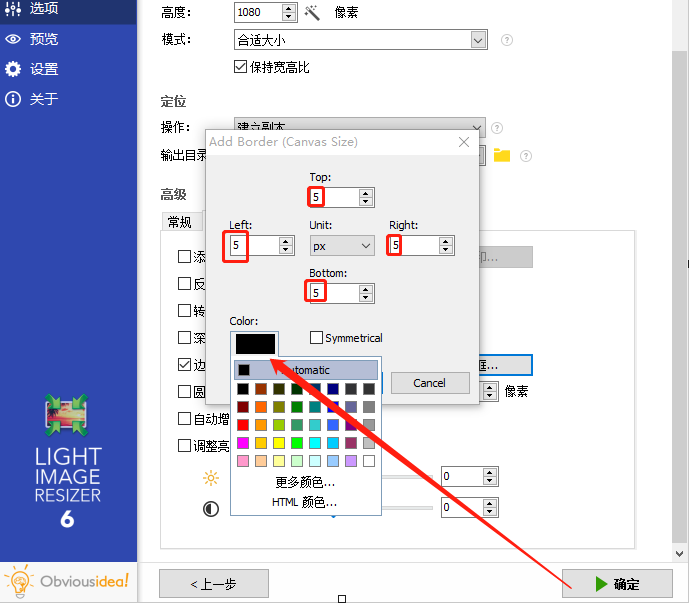
Task: Uncheck the checkbox beginning with 边
Action: pyautogui.click(x=184, y=364)
